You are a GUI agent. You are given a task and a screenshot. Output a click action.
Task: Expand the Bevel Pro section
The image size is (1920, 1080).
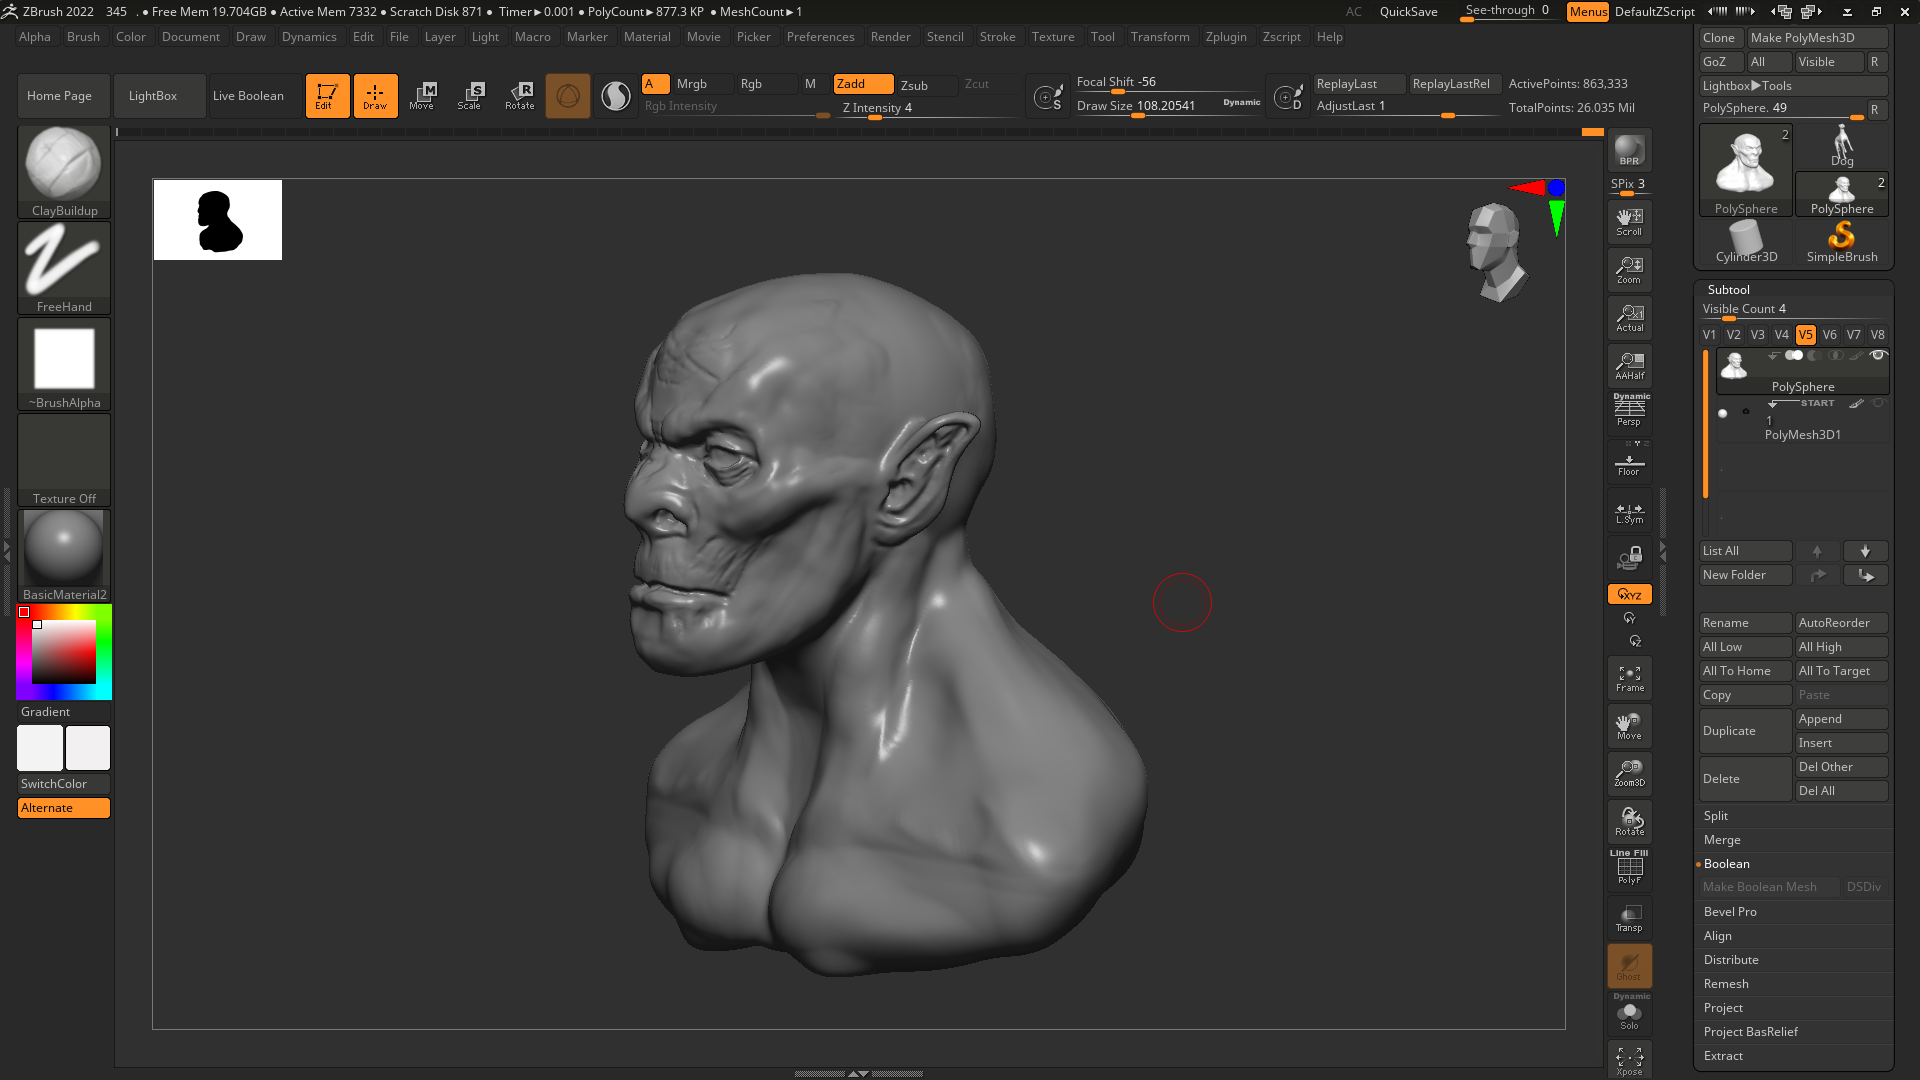pos(1730,912)
